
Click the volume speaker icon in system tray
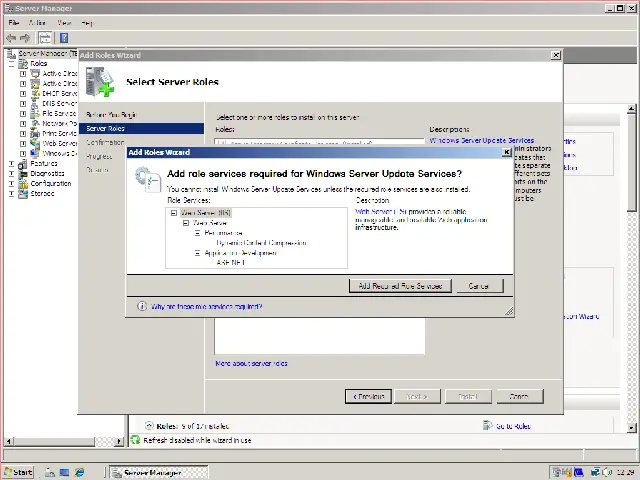coord(607,472)
